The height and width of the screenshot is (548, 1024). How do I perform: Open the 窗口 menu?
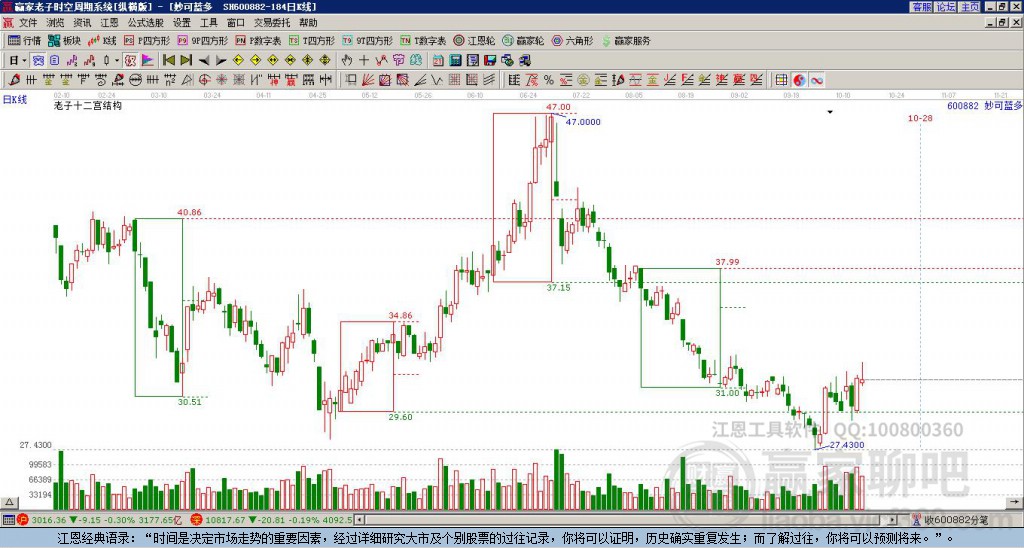pos(236,23)
